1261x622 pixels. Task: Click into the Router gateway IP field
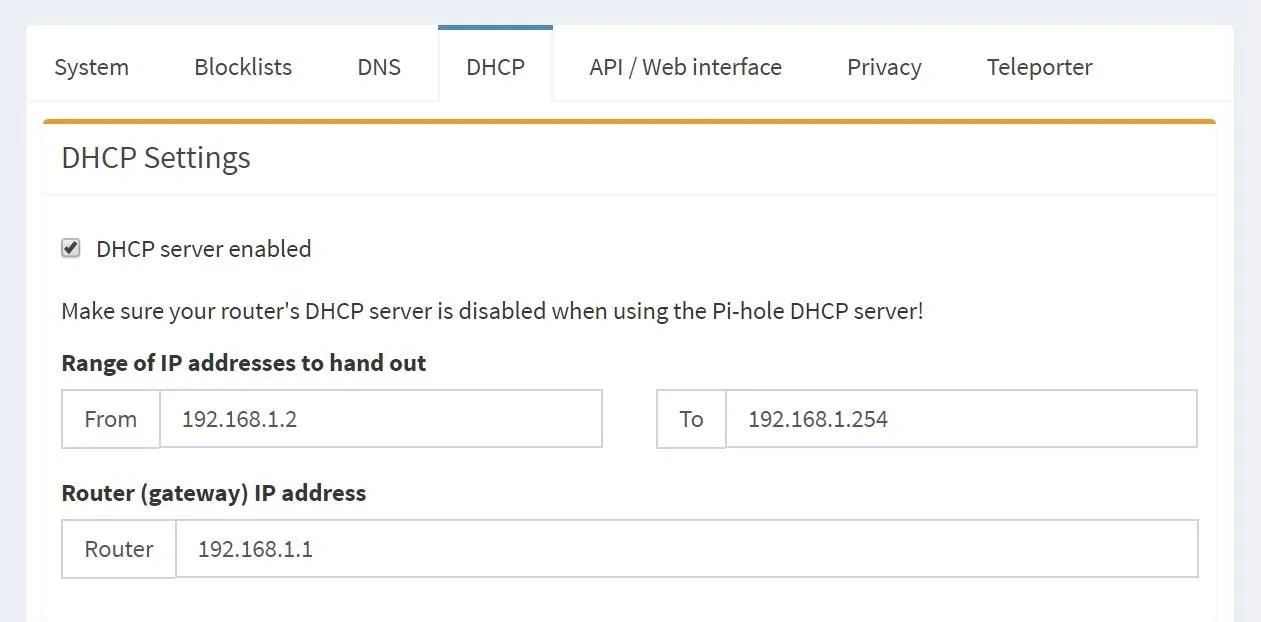pos(687,549)
